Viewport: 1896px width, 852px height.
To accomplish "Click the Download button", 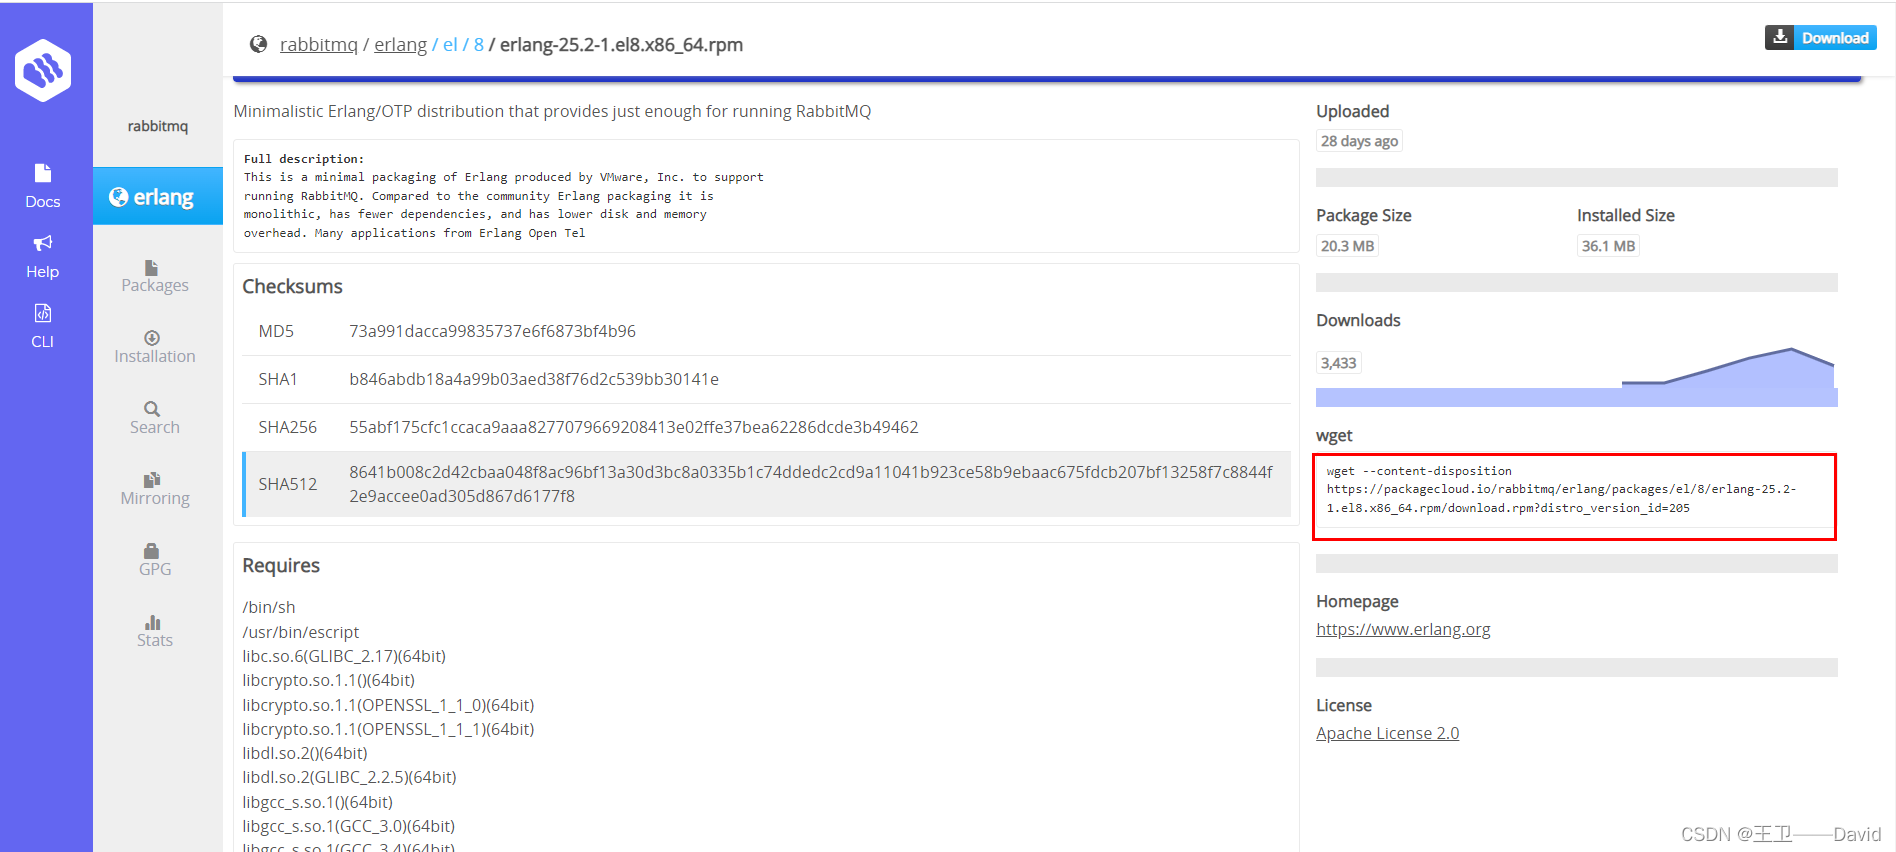I will click(x=1820, y=37).
